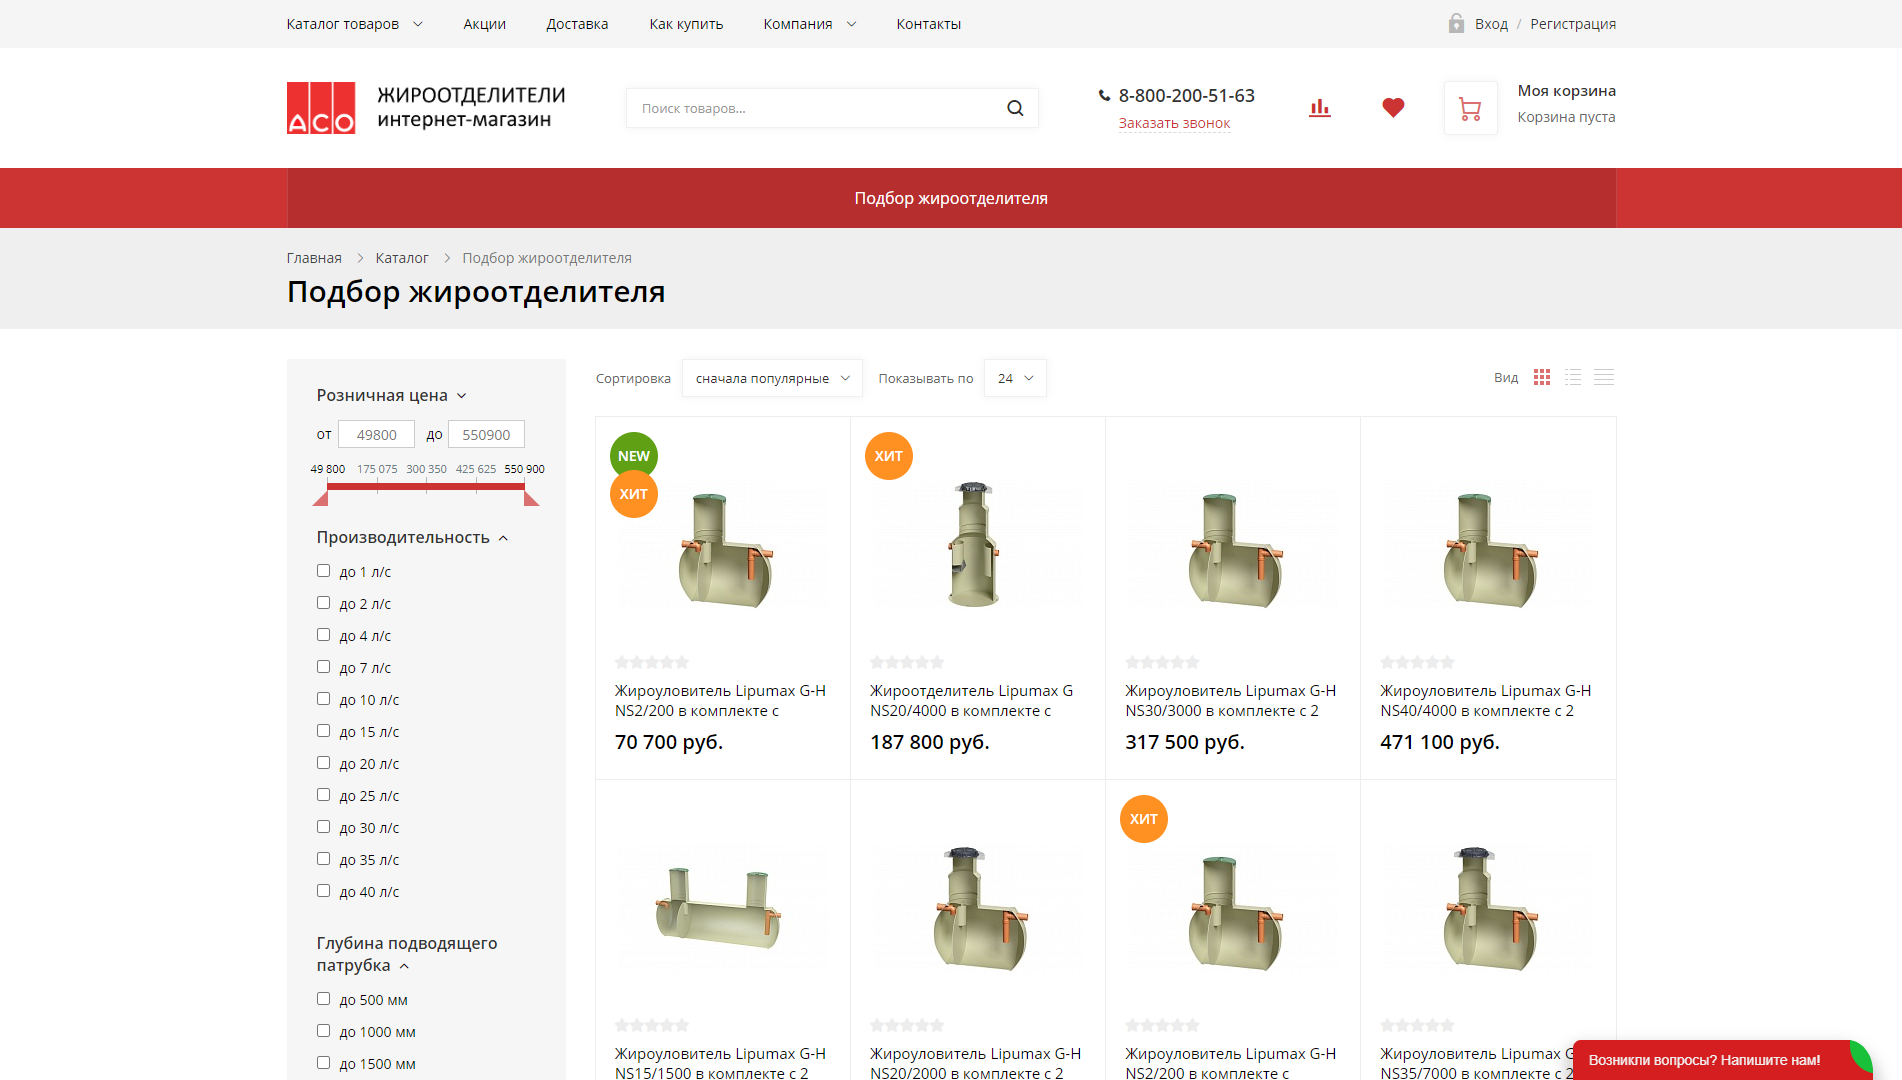Open sort order dropdown сначала популярные
This screenshot has width=1902, height=1080.
(x=772, y=378)
